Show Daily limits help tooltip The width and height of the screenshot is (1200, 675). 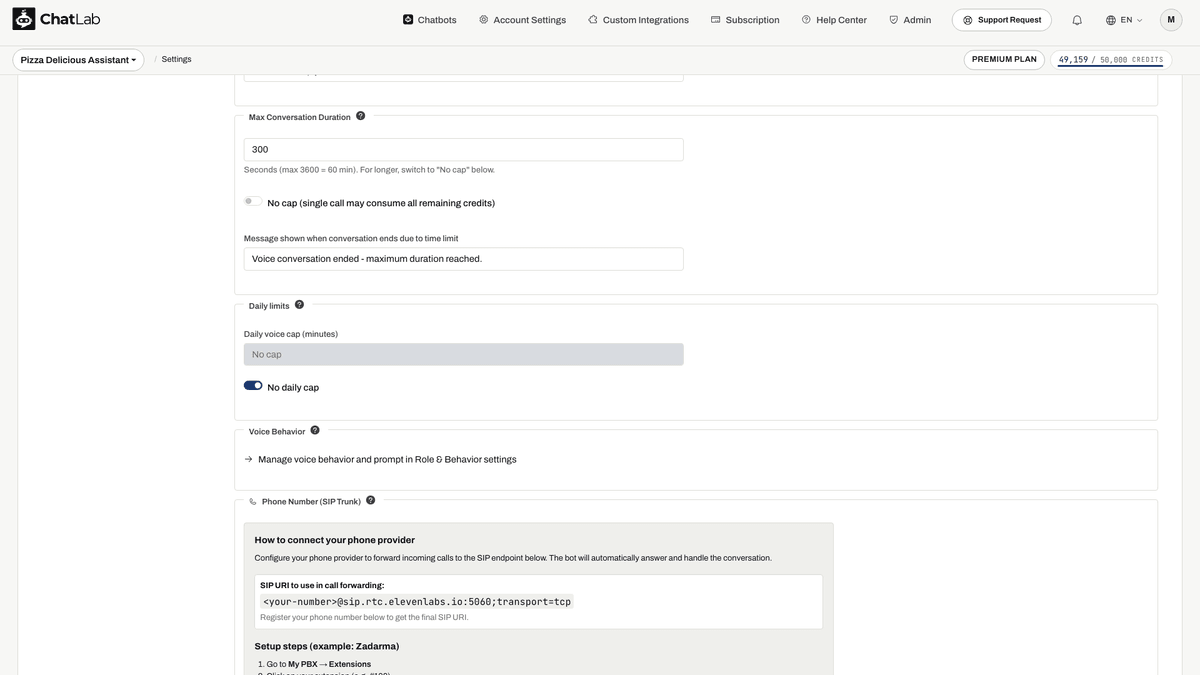[x=299, y=305]
